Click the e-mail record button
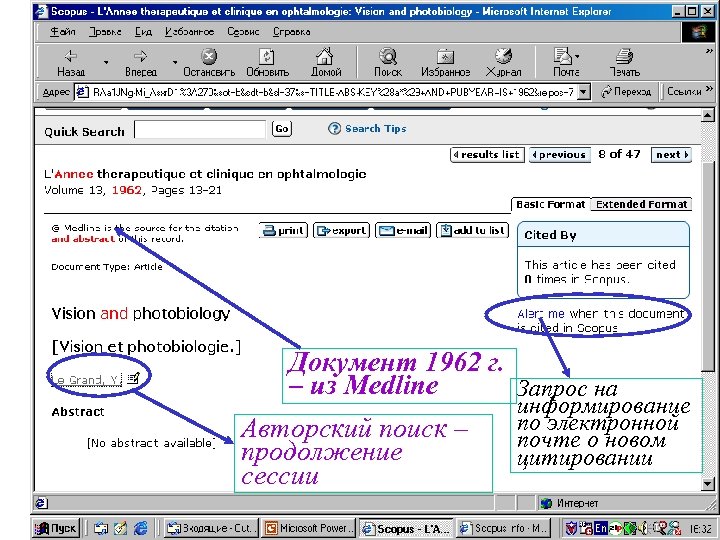720x540 pixels. coord(403,231)
